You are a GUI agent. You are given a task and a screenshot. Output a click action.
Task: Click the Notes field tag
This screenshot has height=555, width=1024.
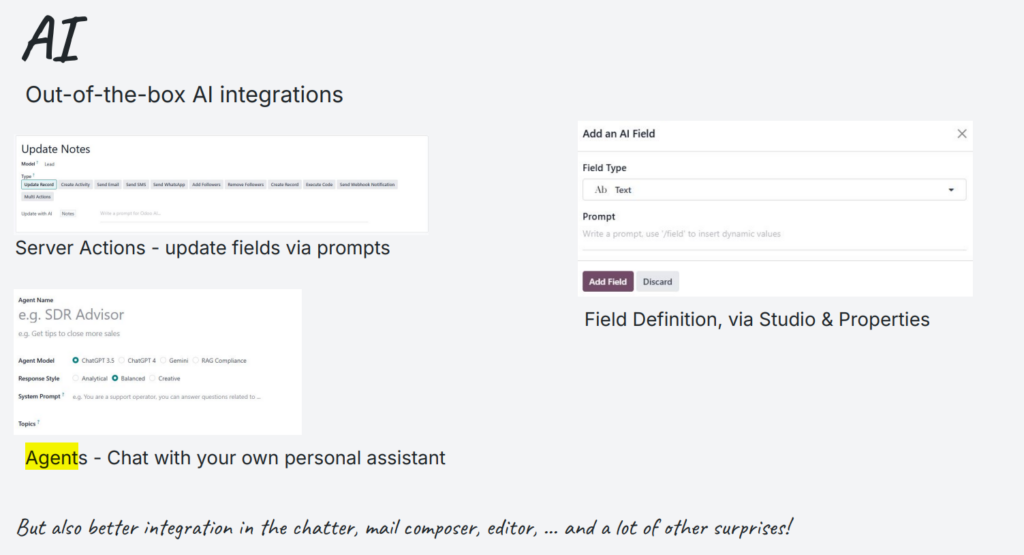point(68,214)
